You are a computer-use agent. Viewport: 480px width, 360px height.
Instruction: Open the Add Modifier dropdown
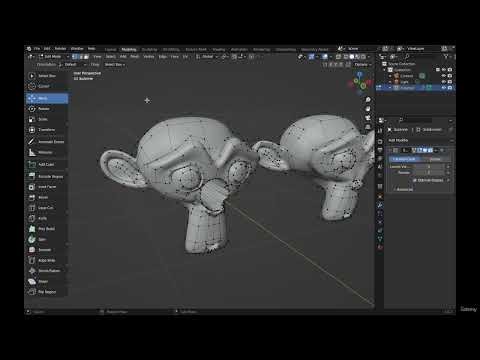[420, 141]
